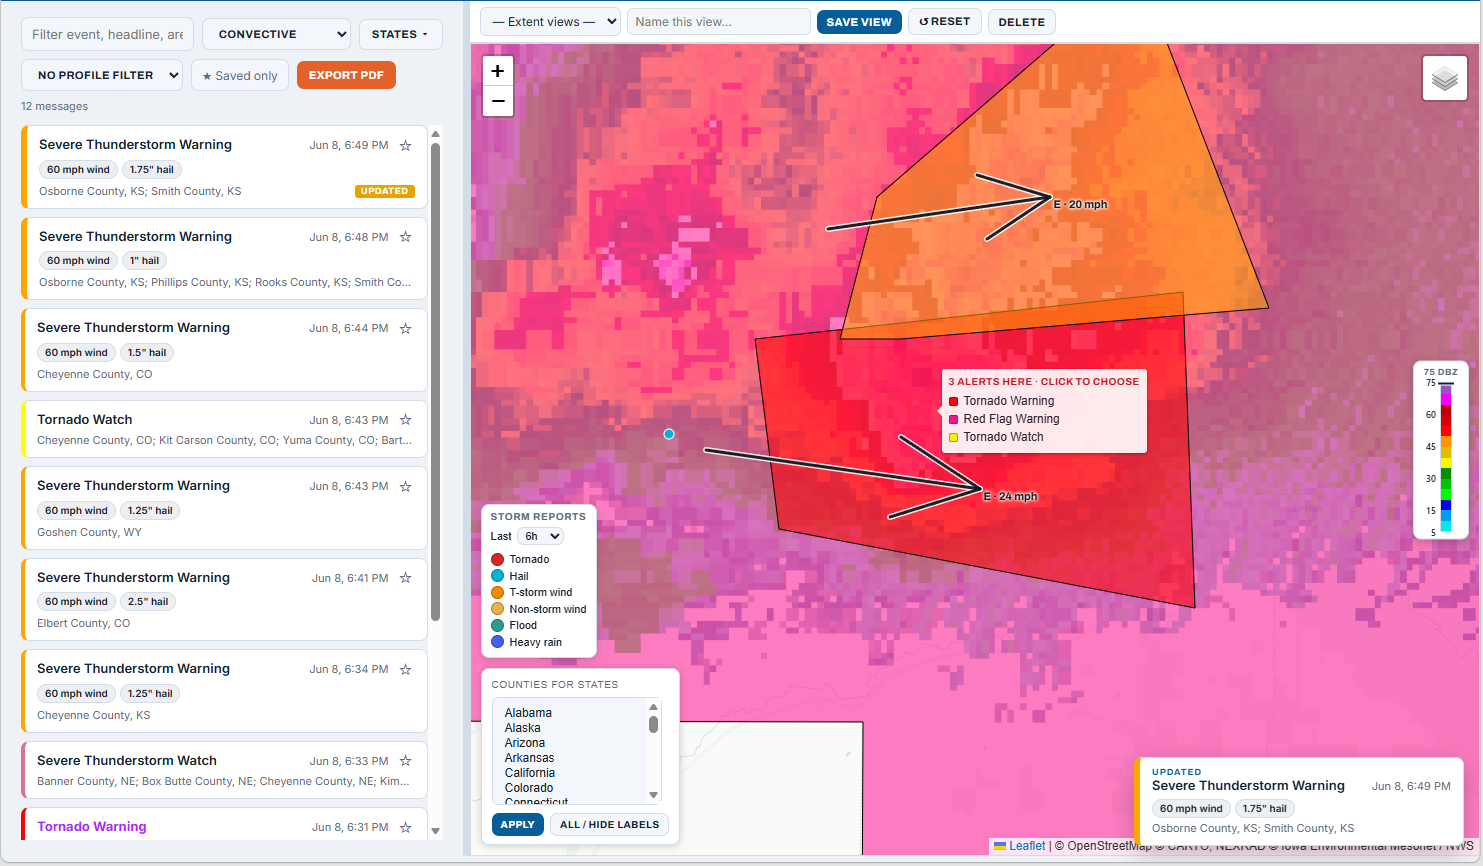
Task: Click the Heavy rain blue legend dot
Action: coord(497,642)
